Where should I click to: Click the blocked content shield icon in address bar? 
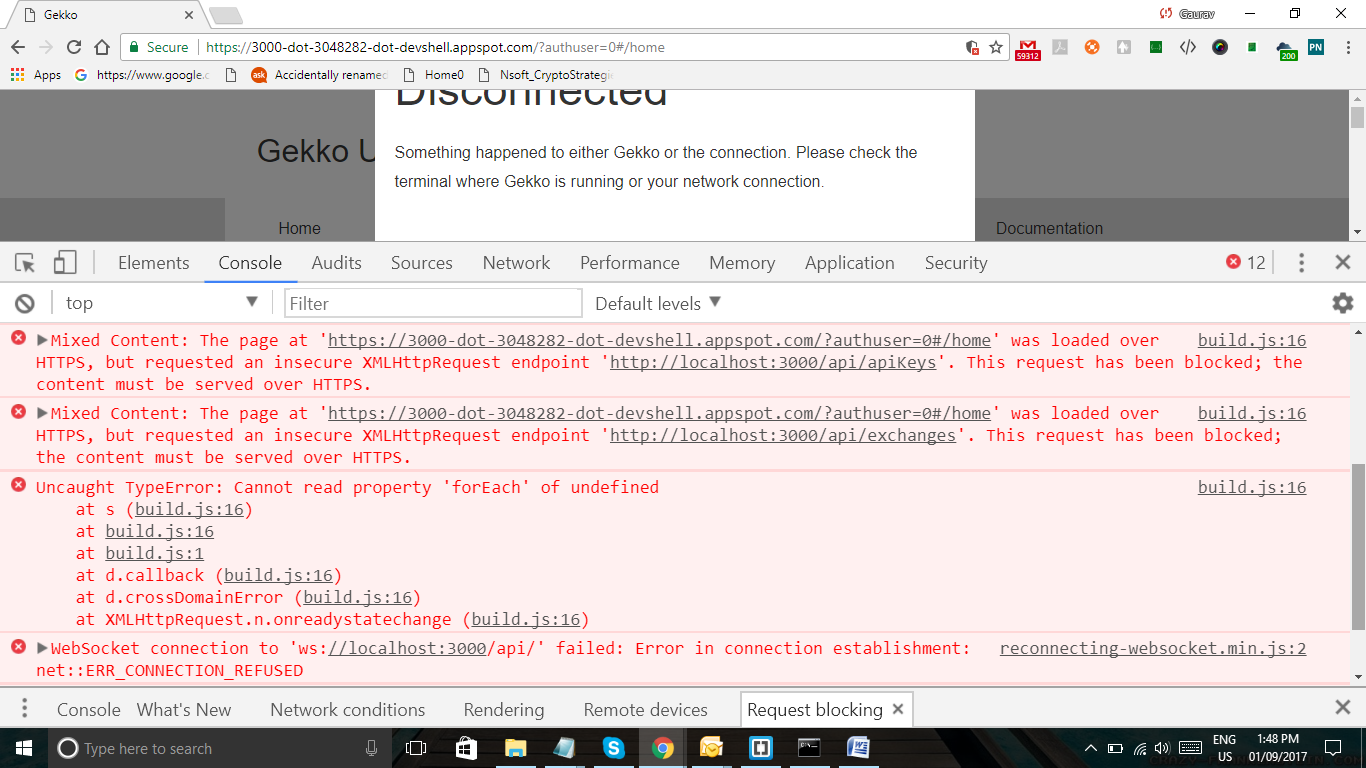[972, 47]
